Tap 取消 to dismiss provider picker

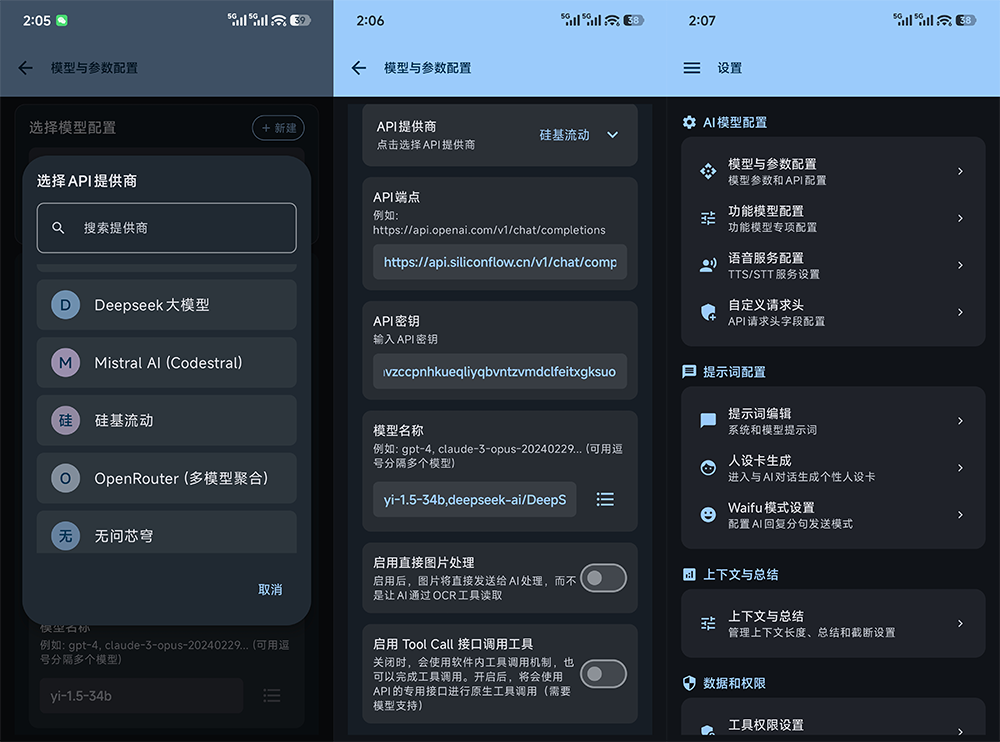(x=270, y=590)
